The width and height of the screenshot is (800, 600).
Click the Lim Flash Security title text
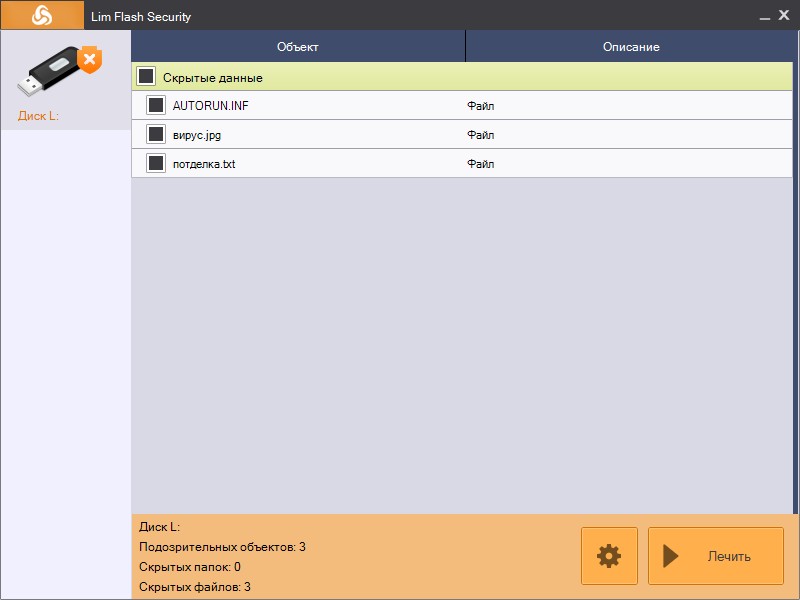(141, 17)
